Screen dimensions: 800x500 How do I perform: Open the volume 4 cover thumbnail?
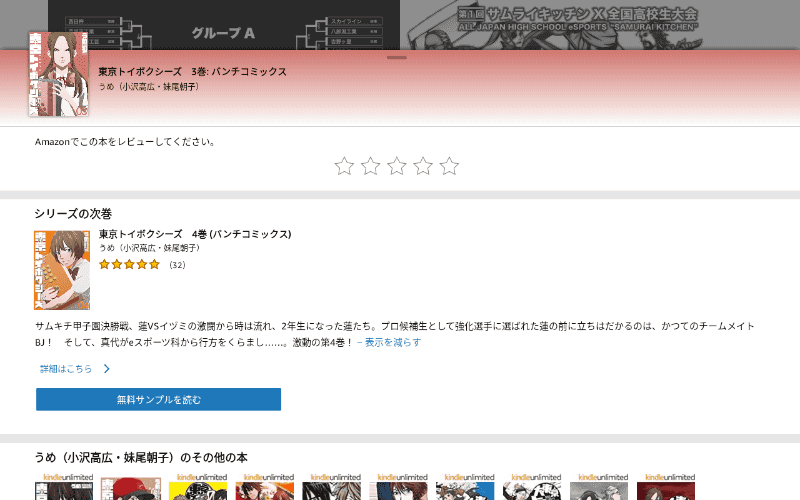point(62,270)
